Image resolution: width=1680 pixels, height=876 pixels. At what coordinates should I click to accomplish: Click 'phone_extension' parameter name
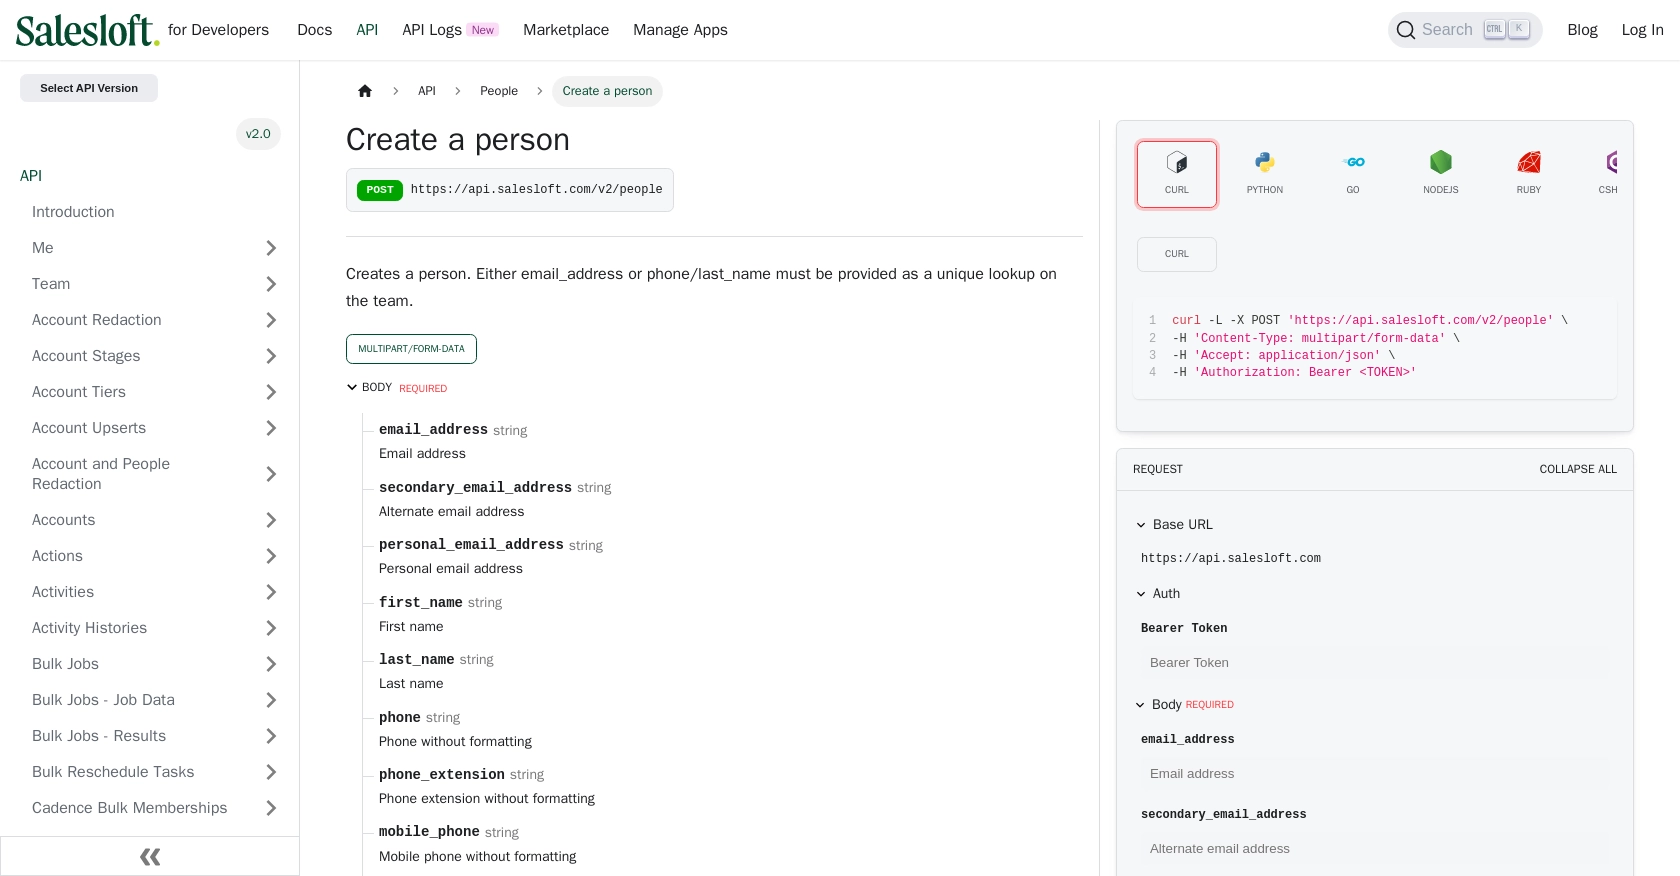(x=442, y=774)
